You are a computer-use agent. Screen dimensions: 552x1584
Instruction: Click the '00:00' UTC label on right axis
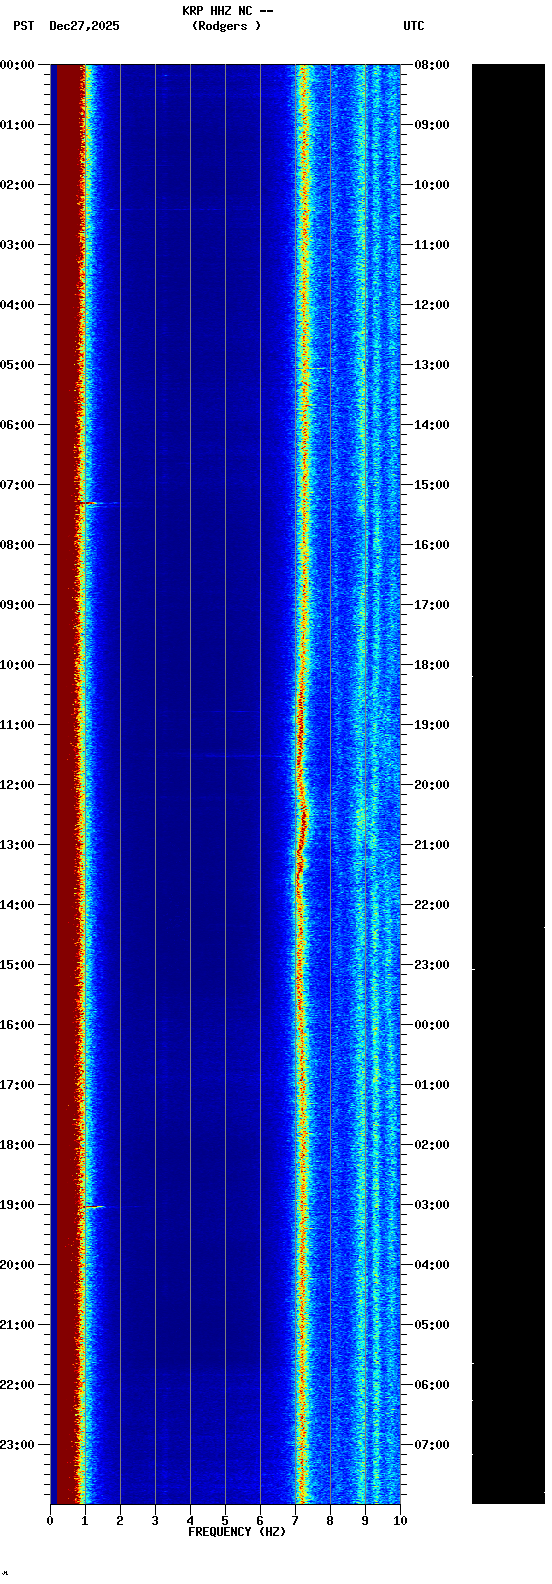(x=432, y=1025)
